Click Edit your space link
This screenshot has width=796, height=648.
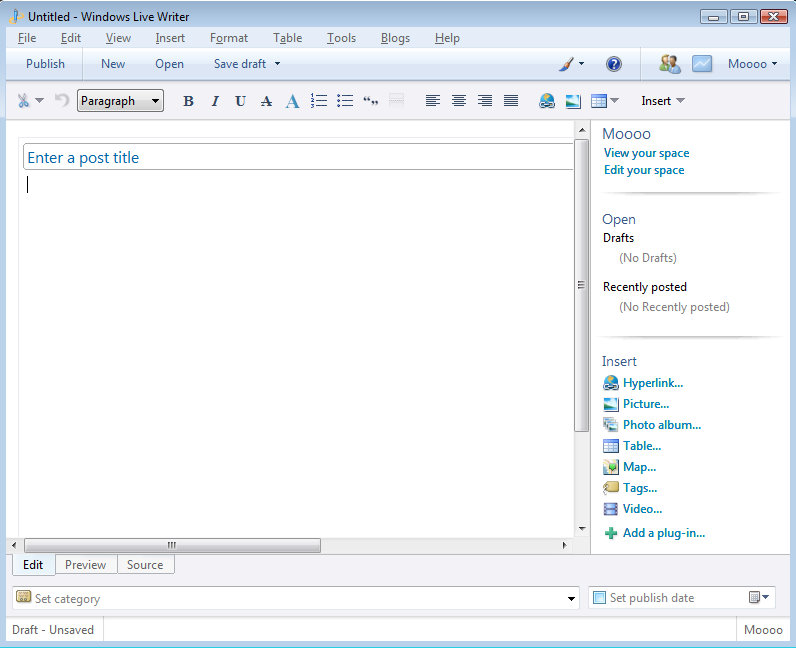pyautogui.click(x=644, y=170)
